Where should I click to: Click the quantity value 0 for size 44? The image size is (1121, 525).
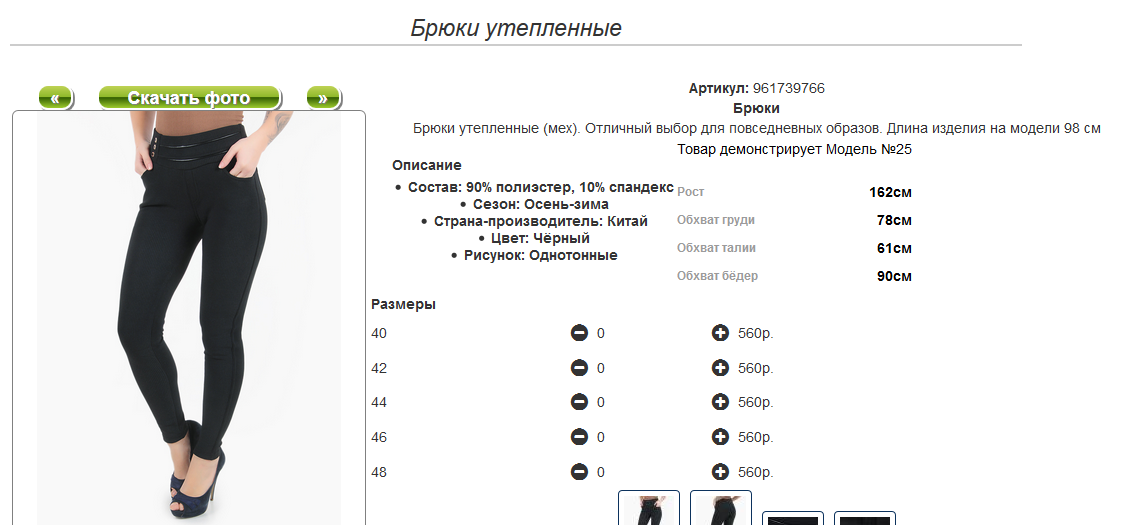pos(601,403)
